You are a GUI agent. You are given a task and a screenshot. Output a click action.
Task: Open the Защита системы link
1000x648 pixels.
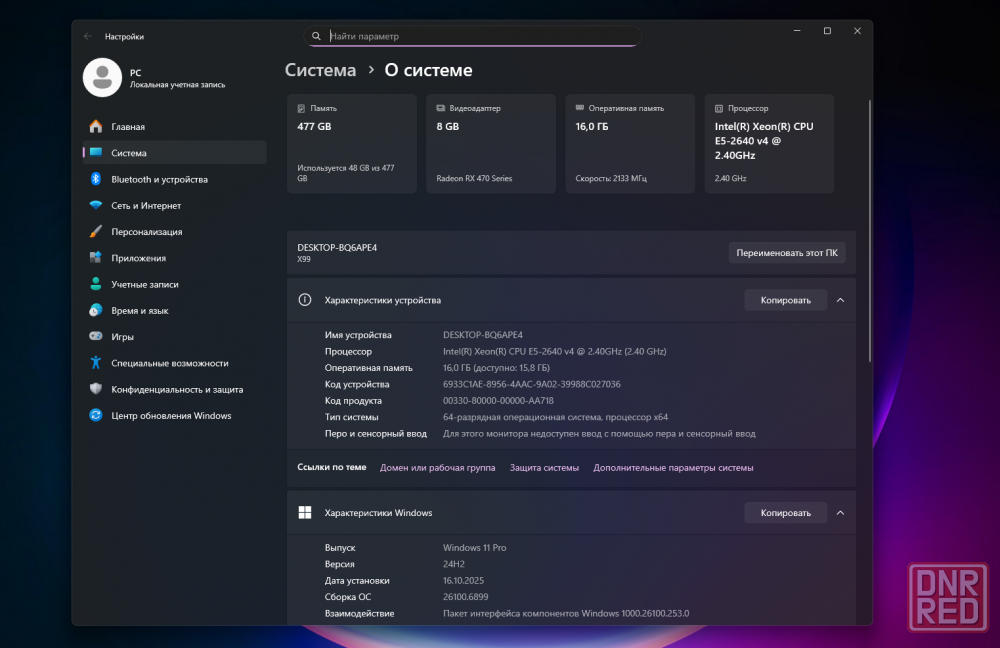point(544,467)
